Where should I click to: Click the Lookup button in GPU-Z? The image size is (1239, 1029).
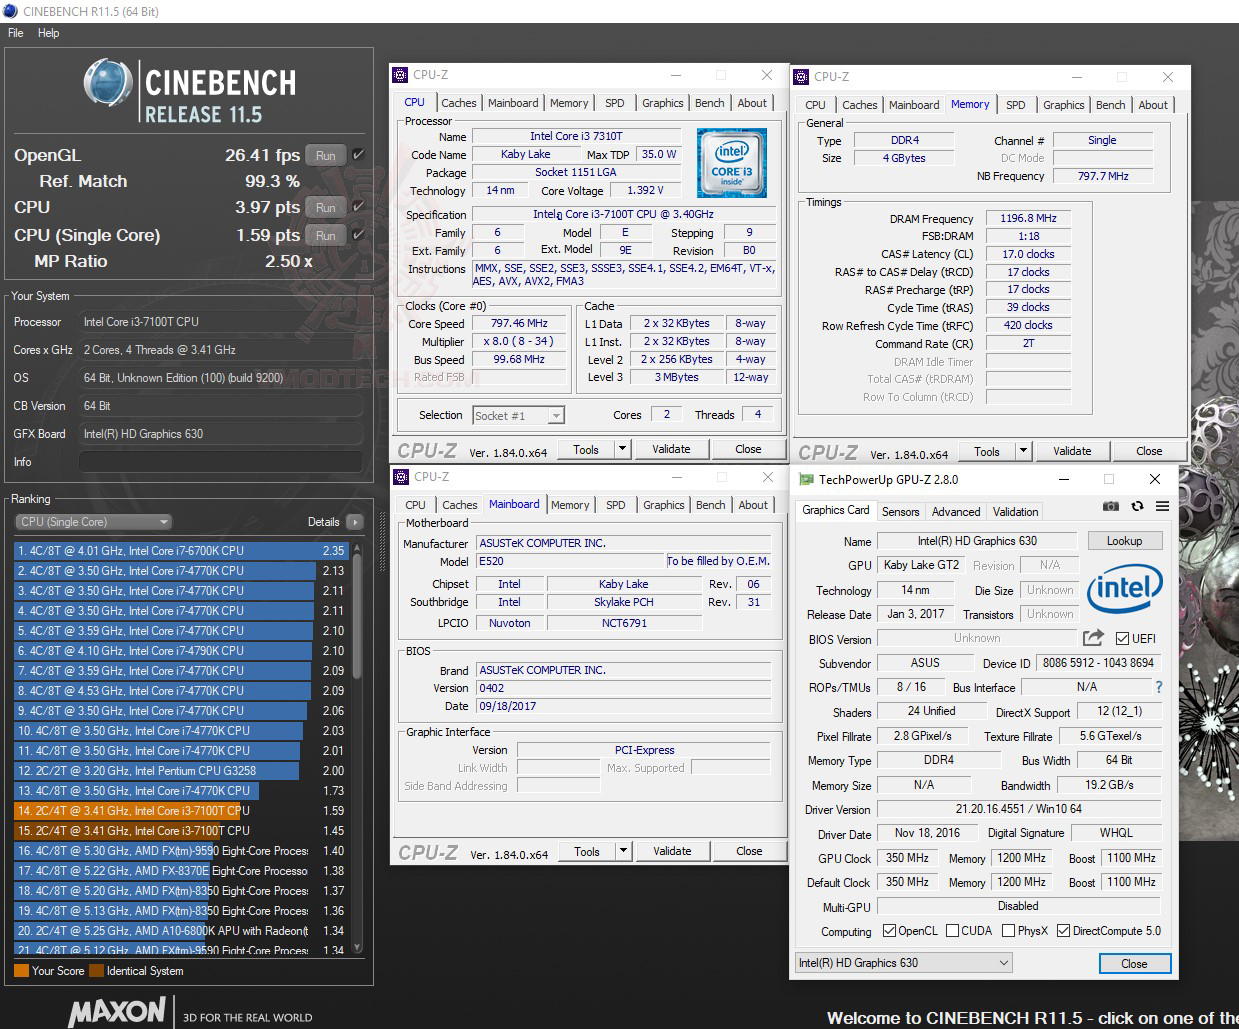1124,540
